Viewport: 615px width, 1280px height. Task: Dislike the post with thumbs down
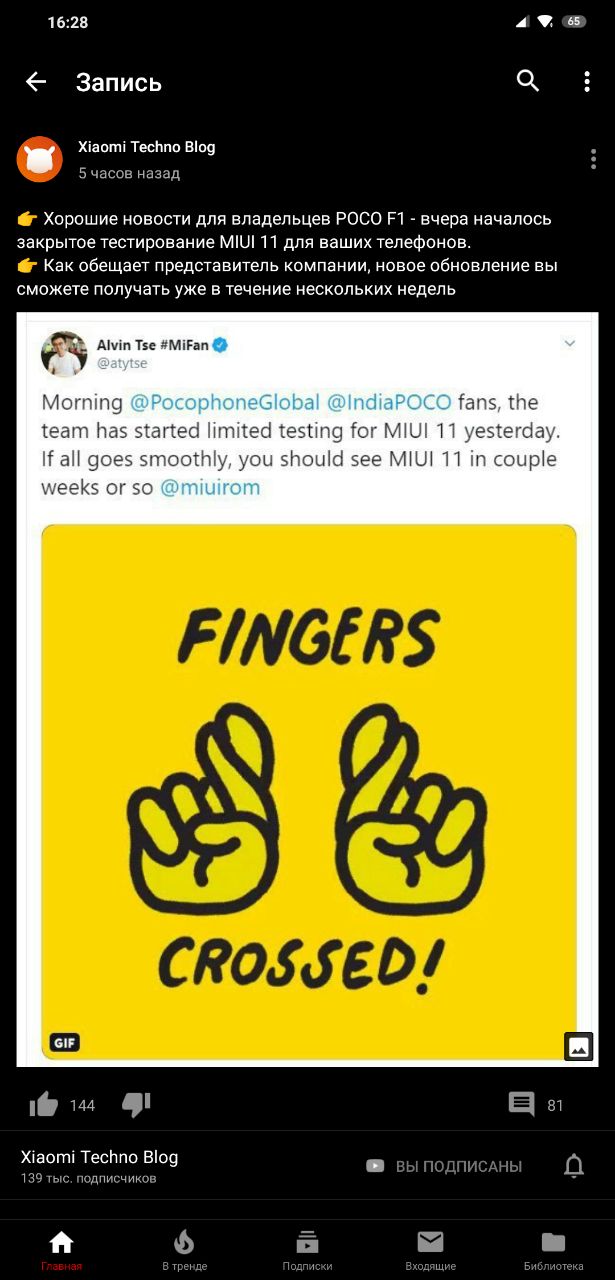pyautogui.click(x=136, y=1104)
